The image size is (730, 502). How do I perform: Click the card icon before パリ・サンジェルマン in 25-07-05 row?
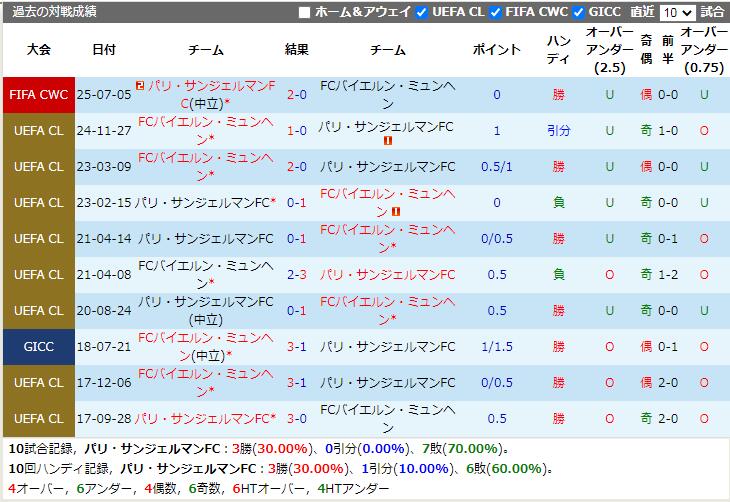[x=140, y=86]
